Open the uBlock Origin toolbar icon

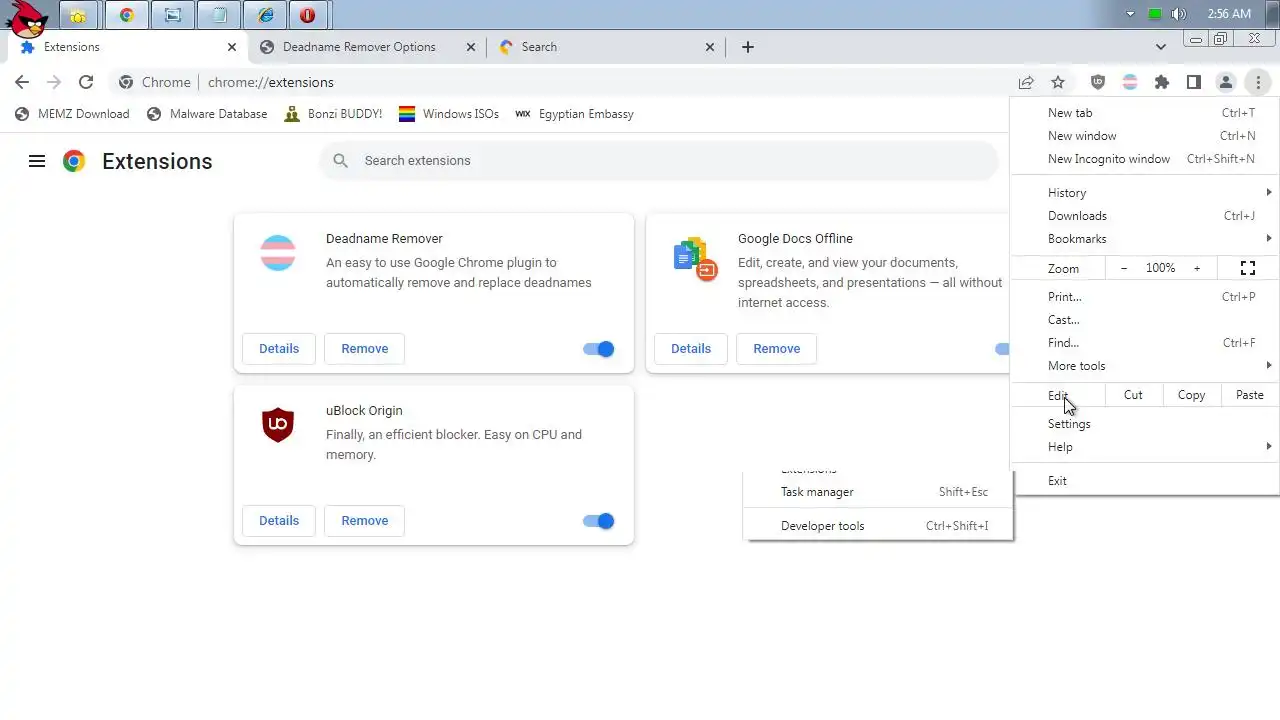(x=1098, y=82)
